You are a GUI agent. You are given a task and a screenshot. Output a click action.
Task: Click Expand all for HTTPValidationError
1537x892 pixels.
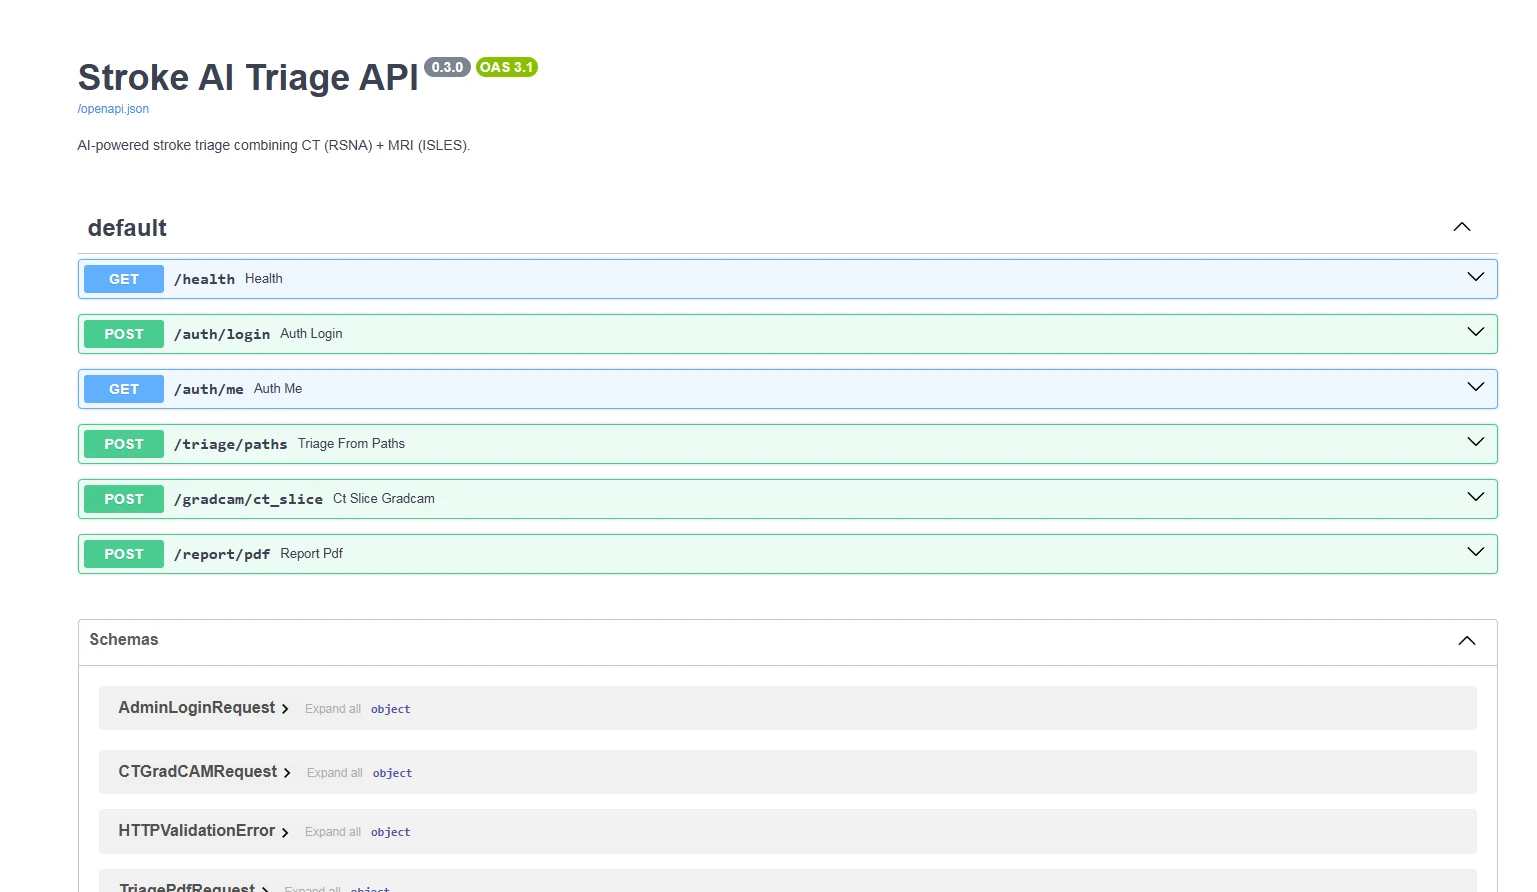(x=333, y=832)
